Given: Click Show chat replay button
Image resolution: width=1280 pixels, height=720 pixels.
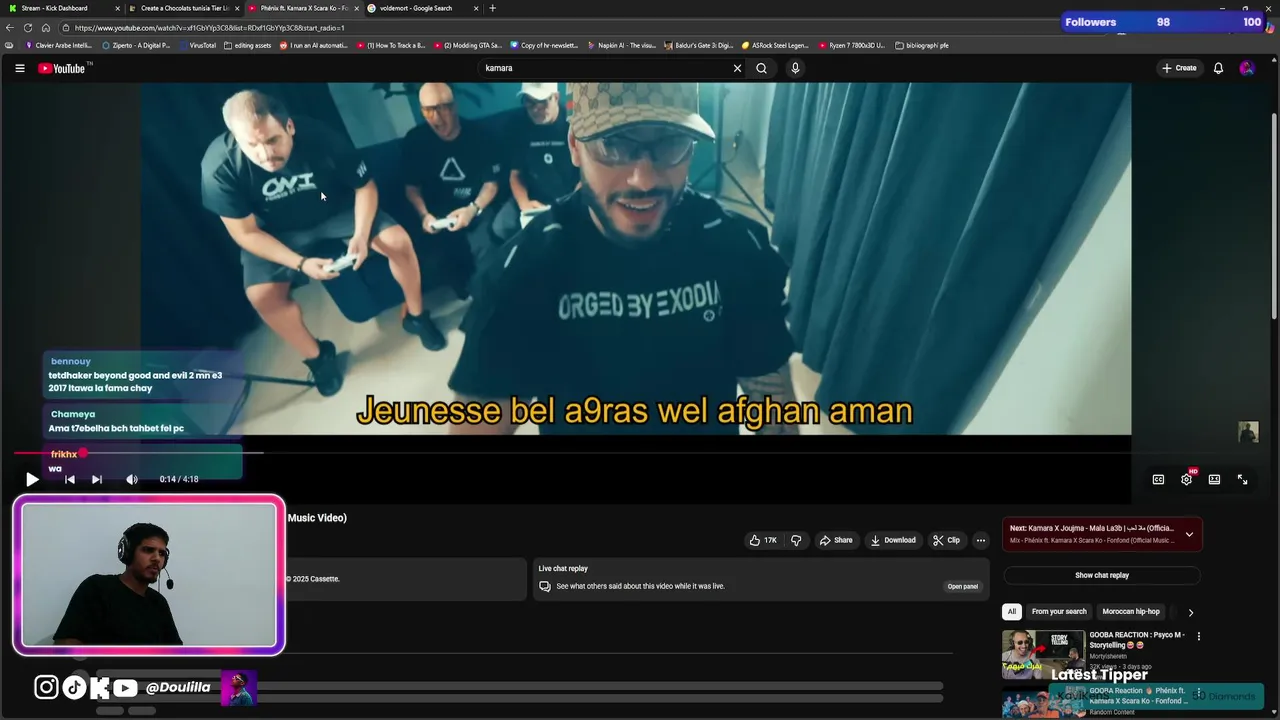Looking at the screenshot, I should (1102, 575).
